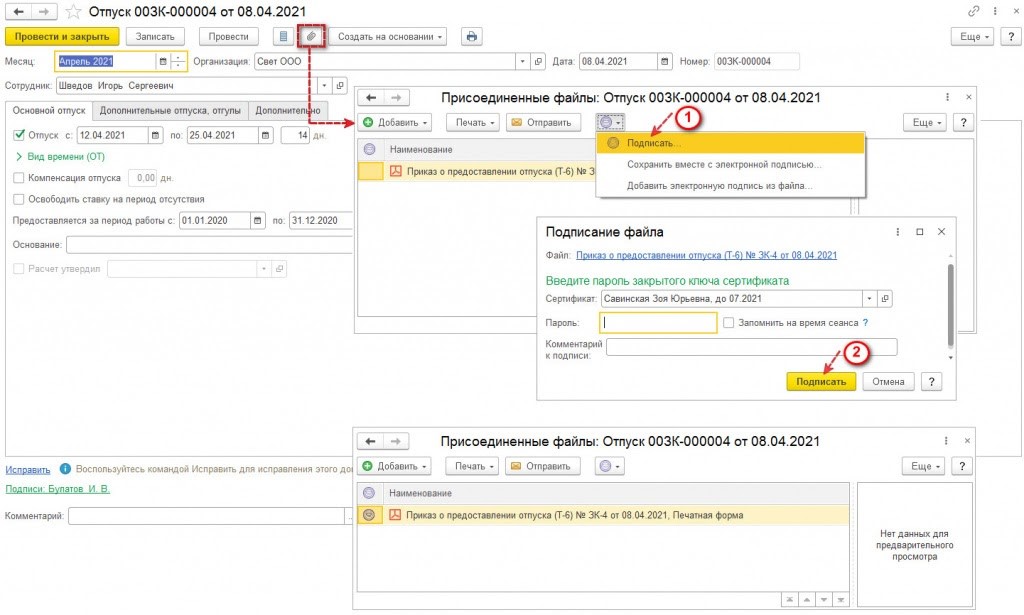Toggle the Отпуск checkbox
Viewport: 1024px width, 615px height.
coord(19,135)
